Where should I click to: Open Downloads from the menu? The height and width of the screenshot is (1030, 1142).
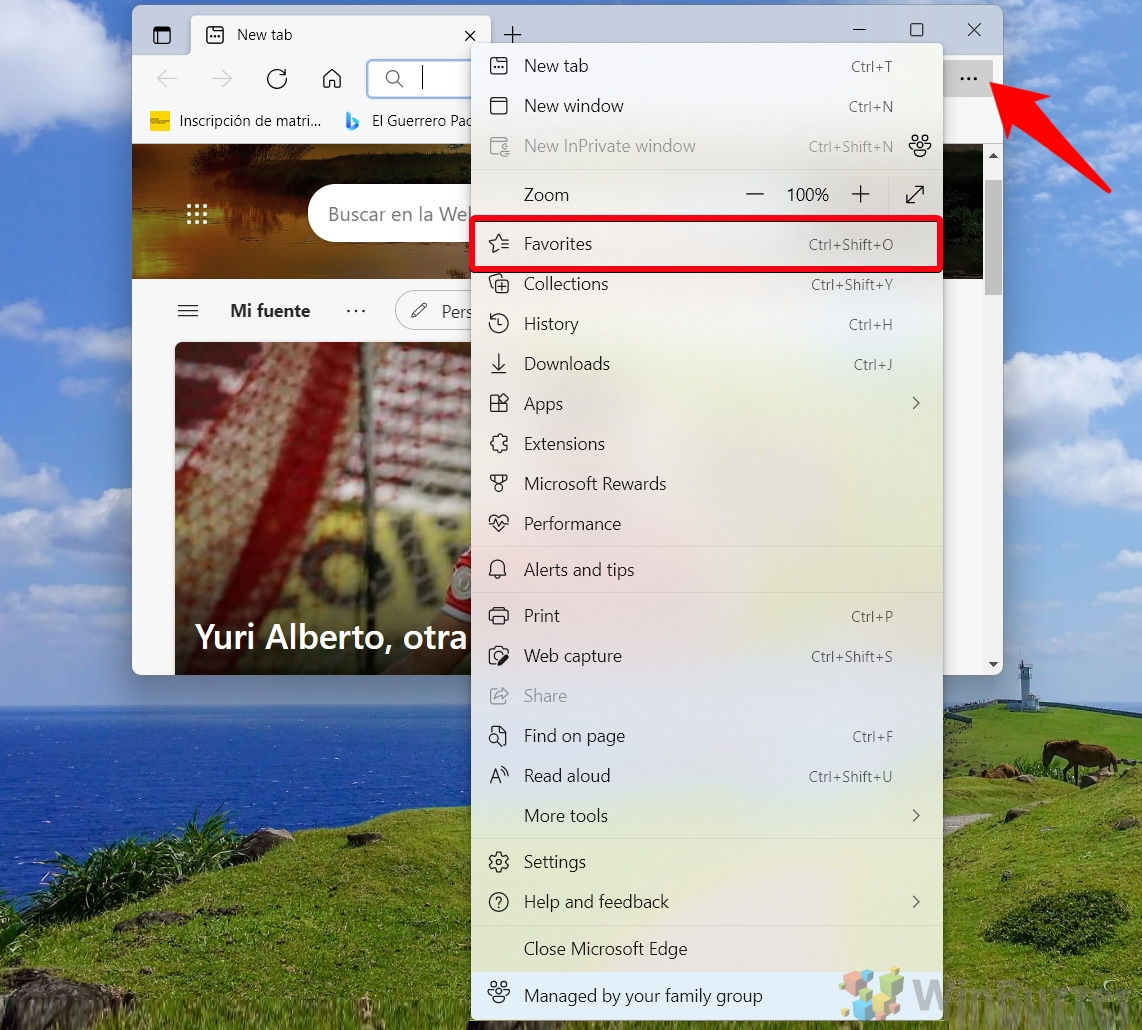click(x=706, y=364)
